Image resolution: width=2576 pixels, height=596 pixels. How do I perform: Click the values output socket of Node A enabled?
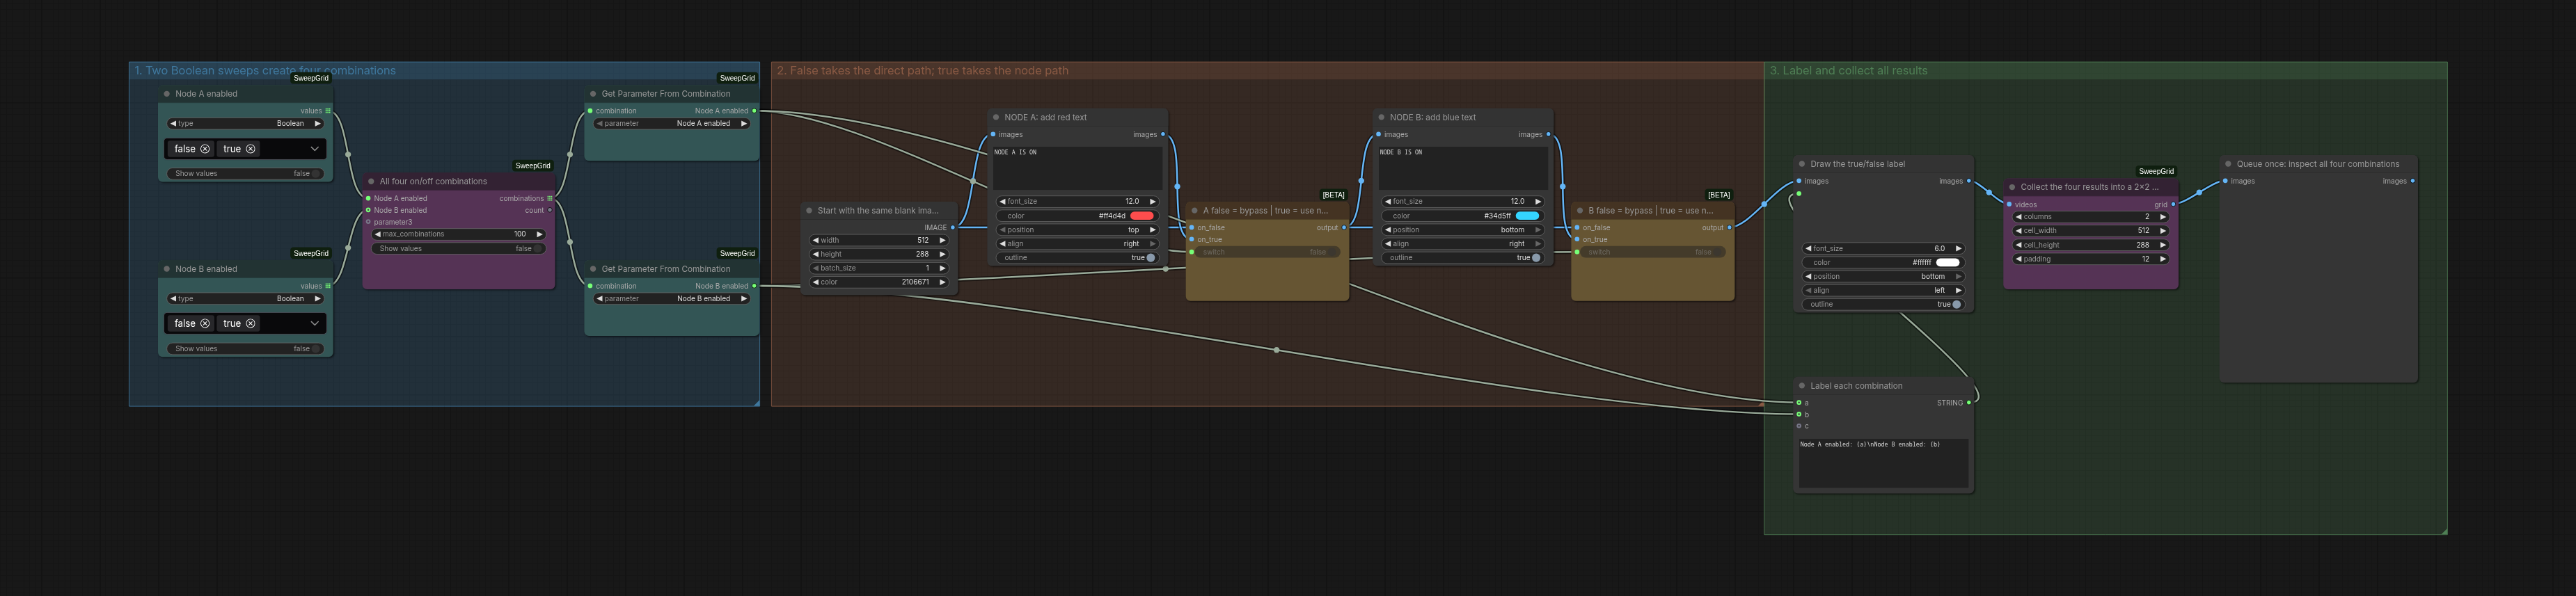coord(328,111)
